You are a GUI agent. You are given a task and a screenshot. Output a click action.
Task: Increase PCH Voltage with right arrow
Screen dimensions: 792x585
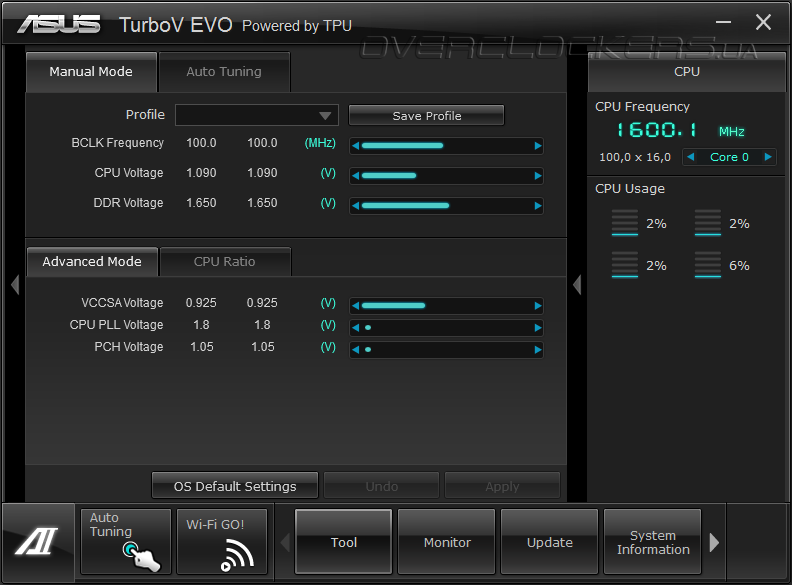pyautogui.click(x=538, y=350)
